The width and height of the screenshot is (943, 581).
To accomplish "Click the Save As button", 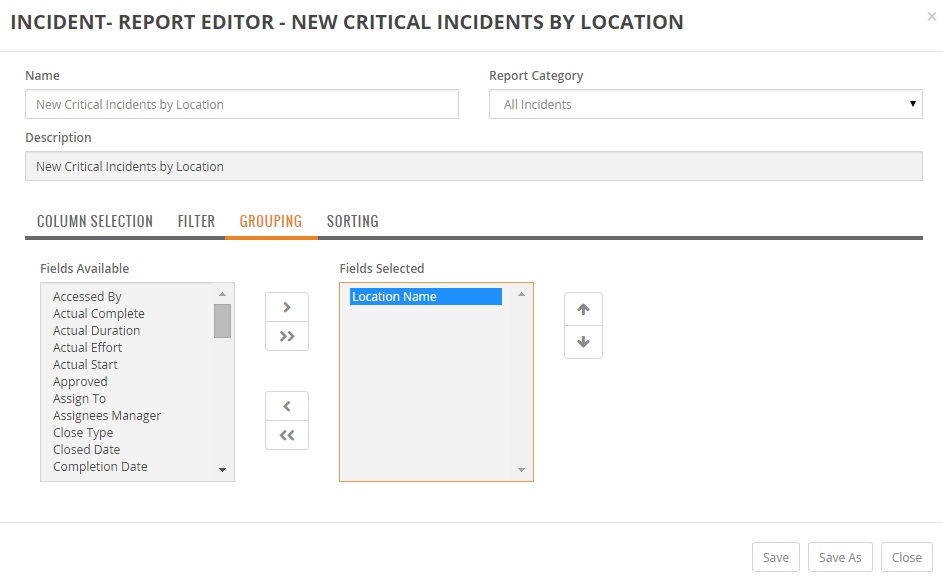I will click(840, 557).
